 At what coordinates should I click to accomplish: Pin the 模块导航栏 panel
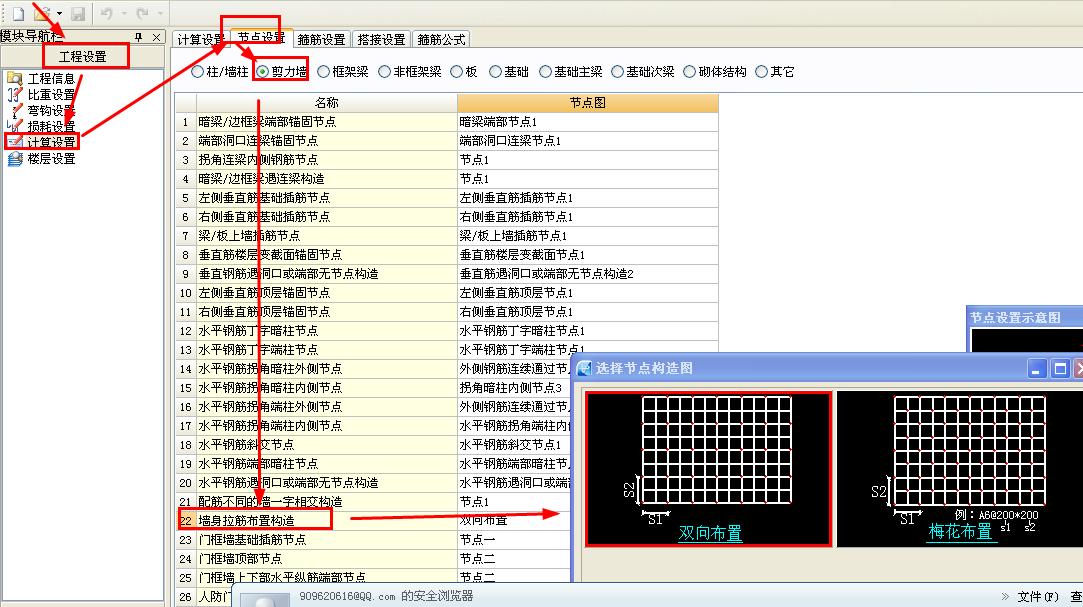coord(139,37)
